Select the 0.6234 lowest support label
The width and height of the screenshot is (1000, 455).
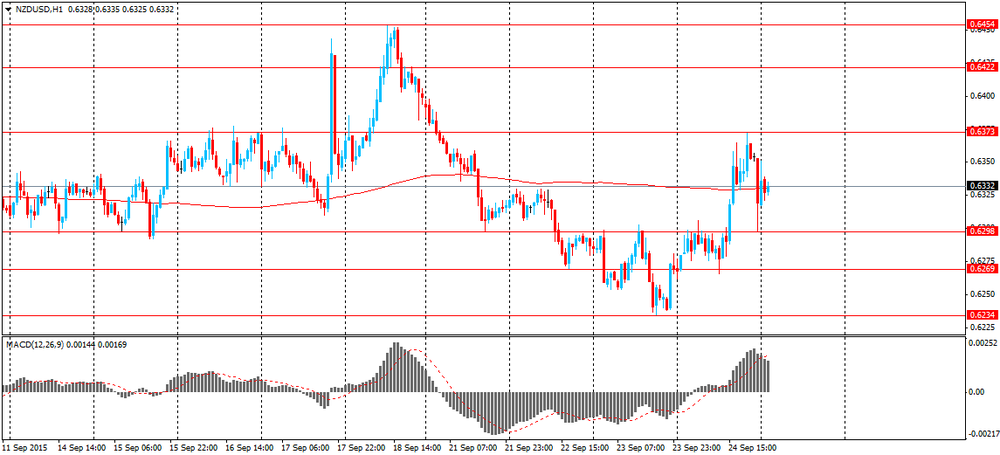point(979,315)
